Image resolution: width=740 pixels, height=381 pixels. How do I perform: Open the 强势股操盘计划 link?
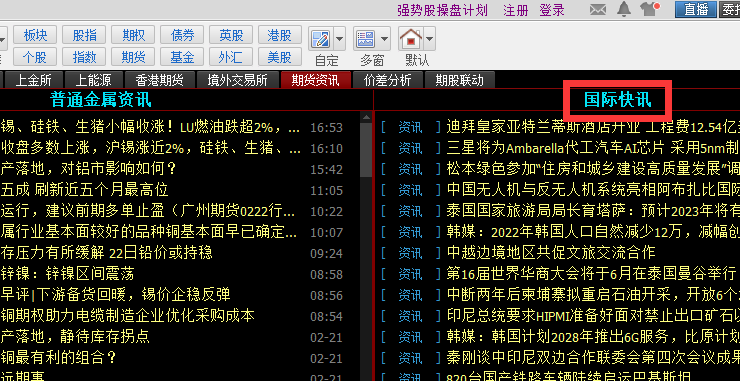coord(442,10)
